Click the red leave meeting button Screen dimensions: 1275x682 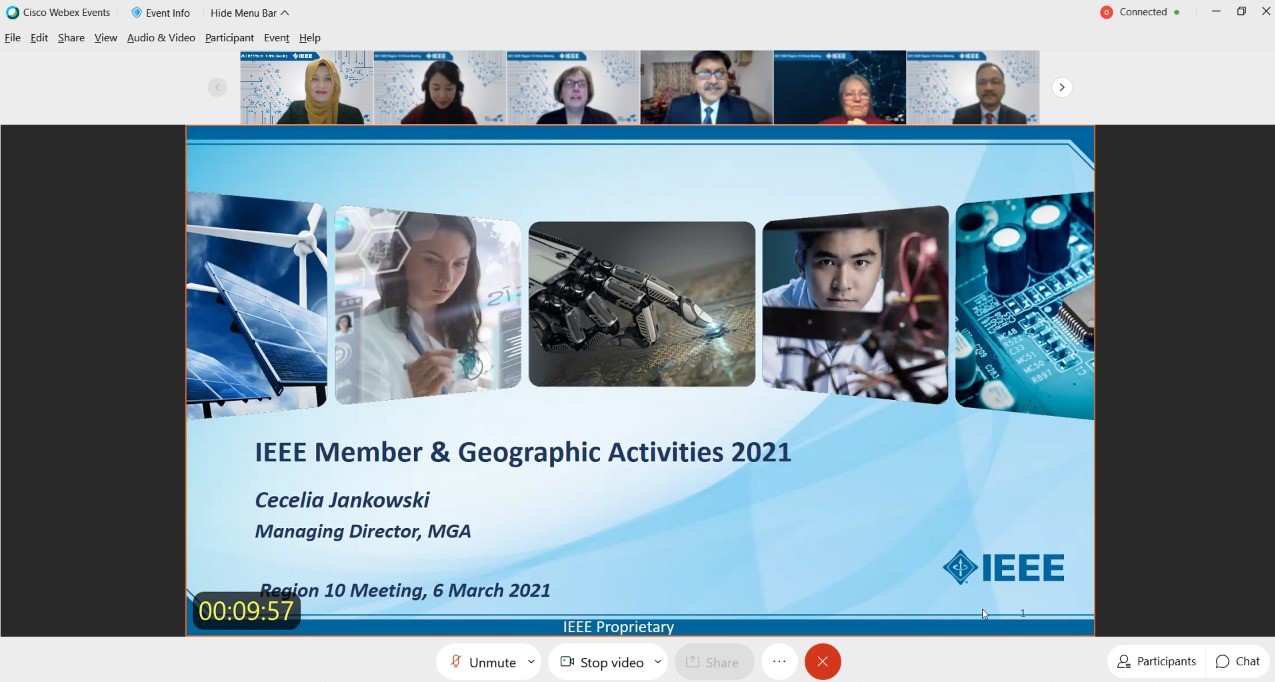click(823, 662)
